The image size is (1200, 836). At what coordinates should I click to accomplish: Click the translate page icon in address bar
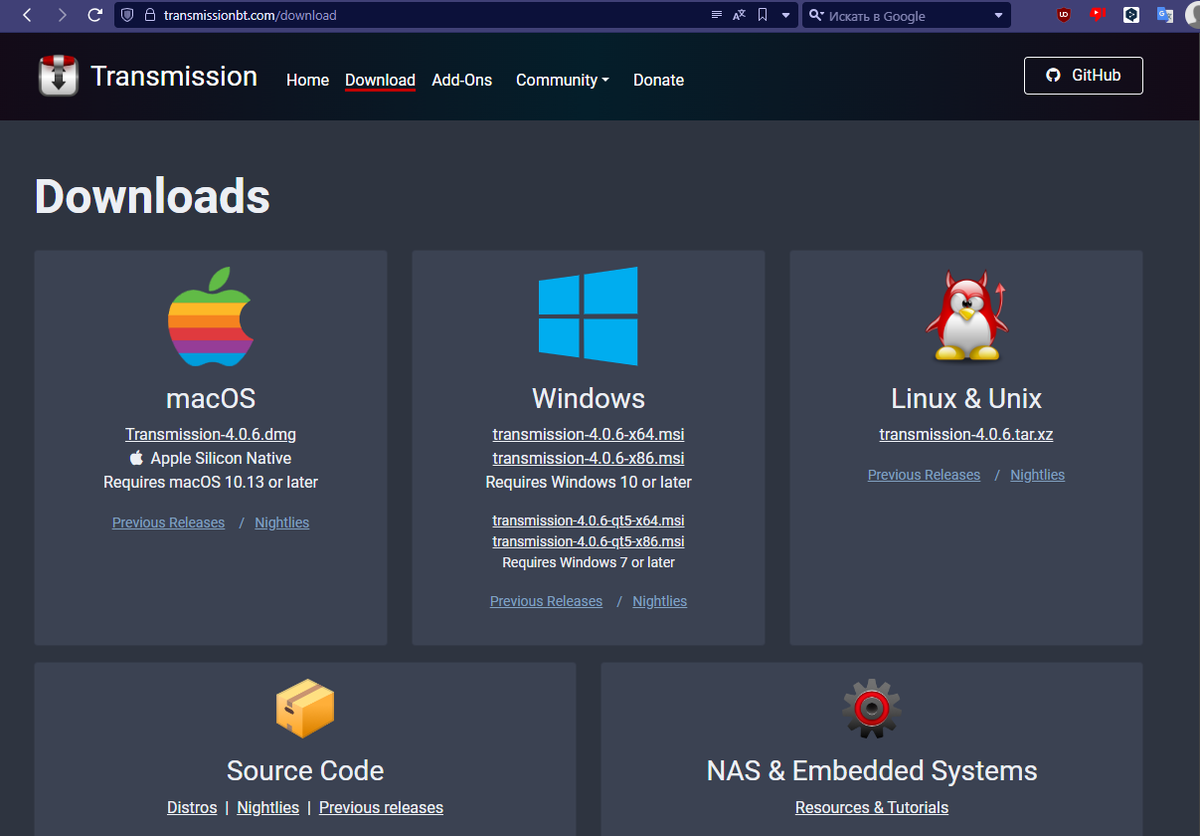point(739,15)
